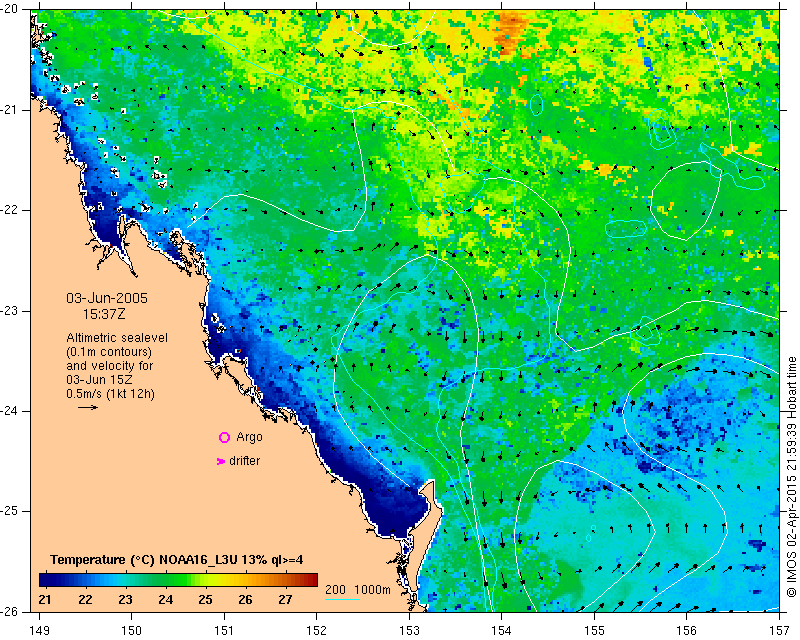The width and height of the screenshot is (800, 640).
Task: Click the magenta Argo circle legend symbol
Action: 224,437
